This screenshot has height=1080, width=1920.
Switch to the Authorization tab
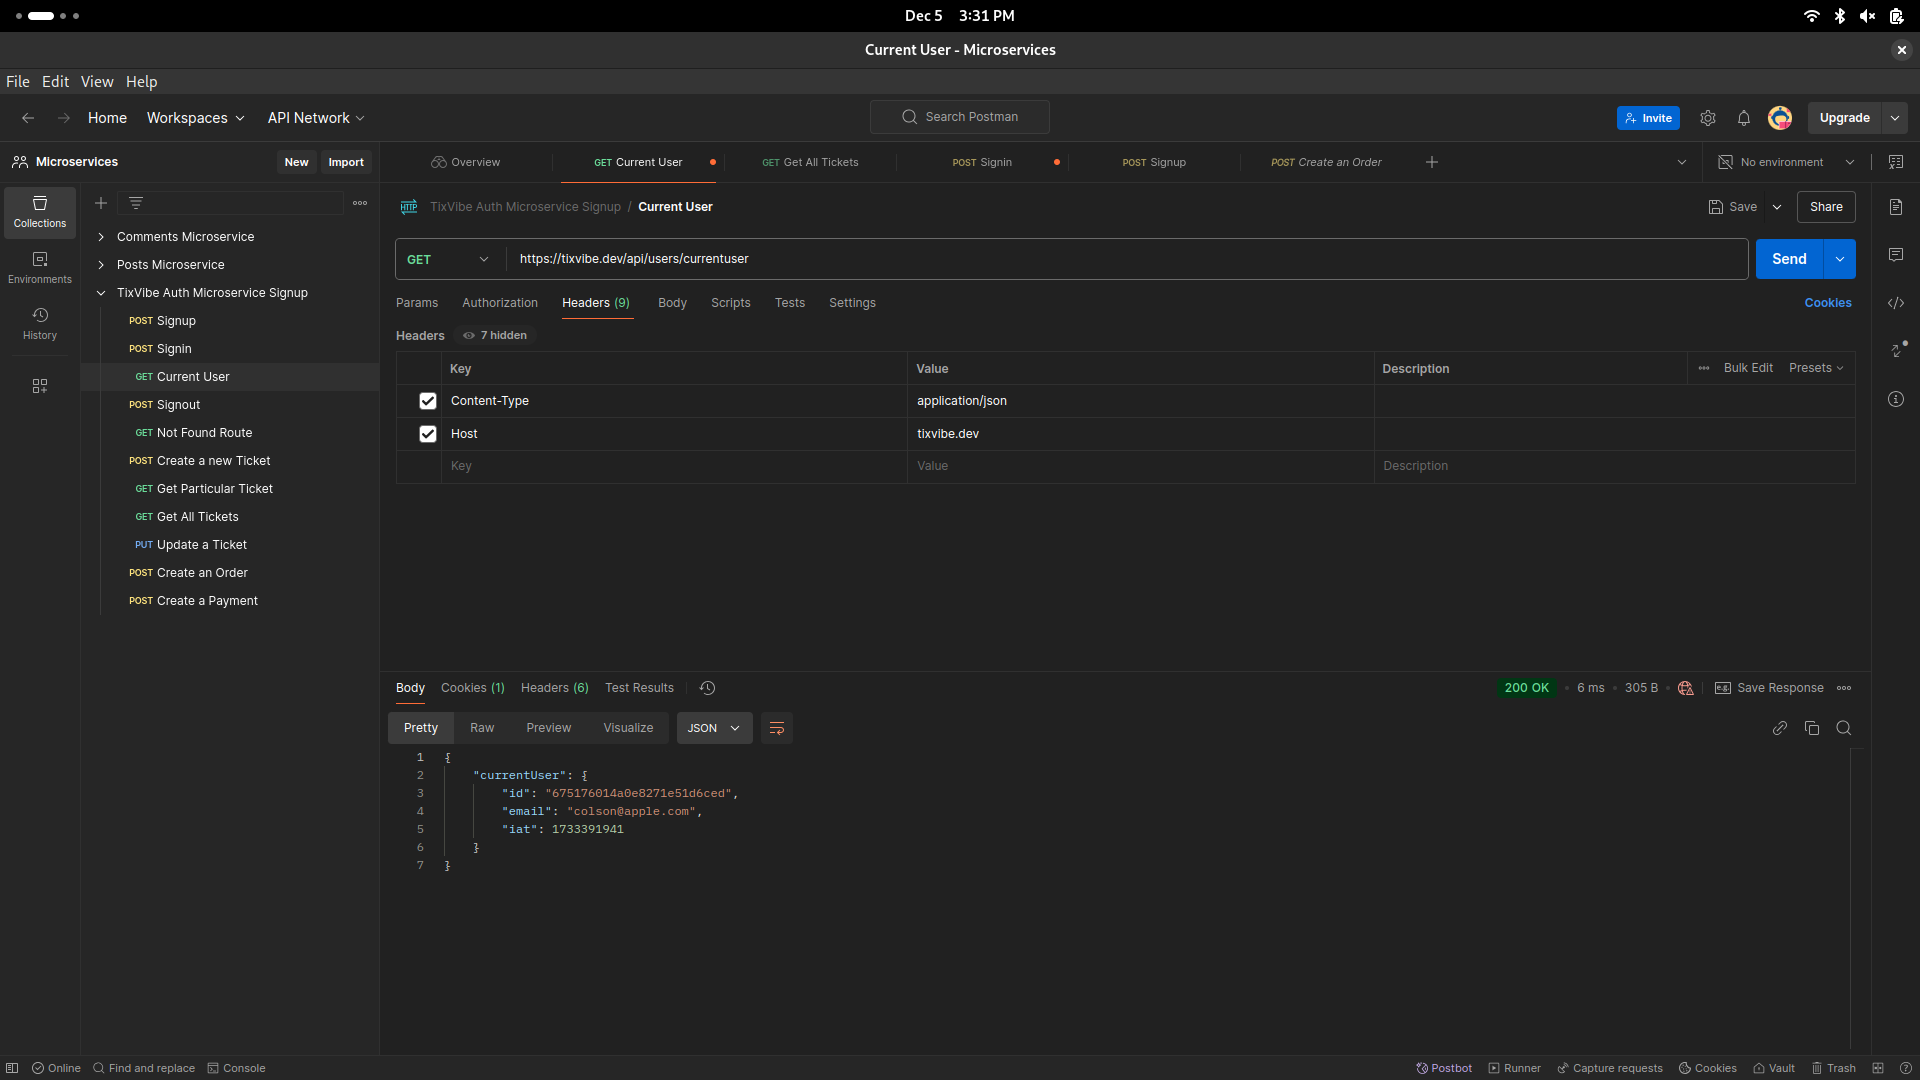point(500,303)
